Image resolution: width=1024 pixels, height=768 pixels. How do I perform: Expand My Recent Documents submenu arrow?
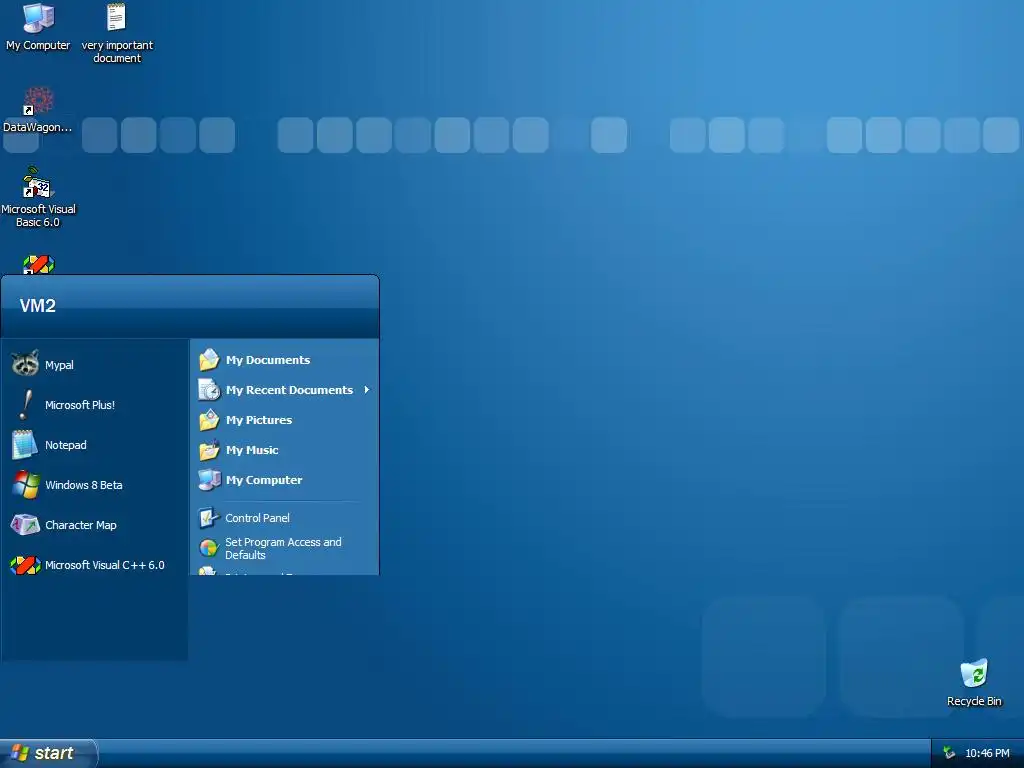(367, 390)
